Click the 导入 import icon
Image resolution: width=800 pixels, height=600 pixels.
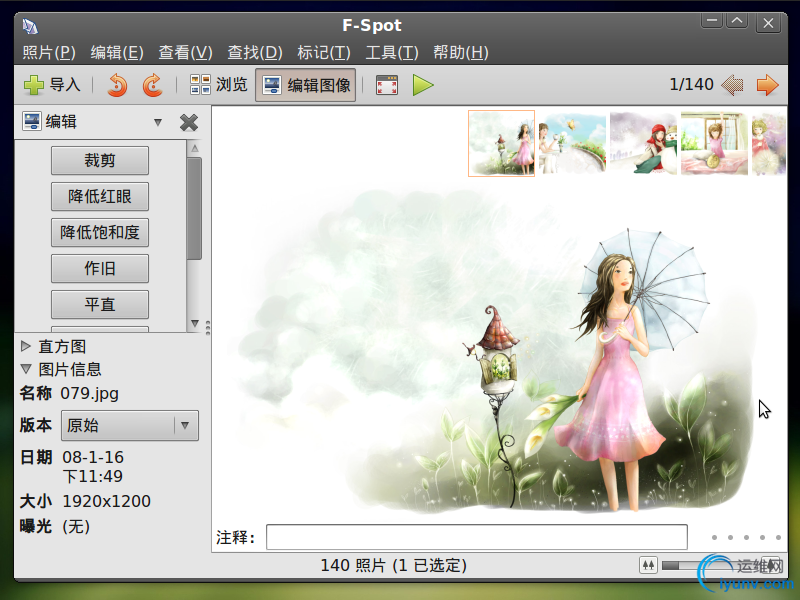pos(33,84)
